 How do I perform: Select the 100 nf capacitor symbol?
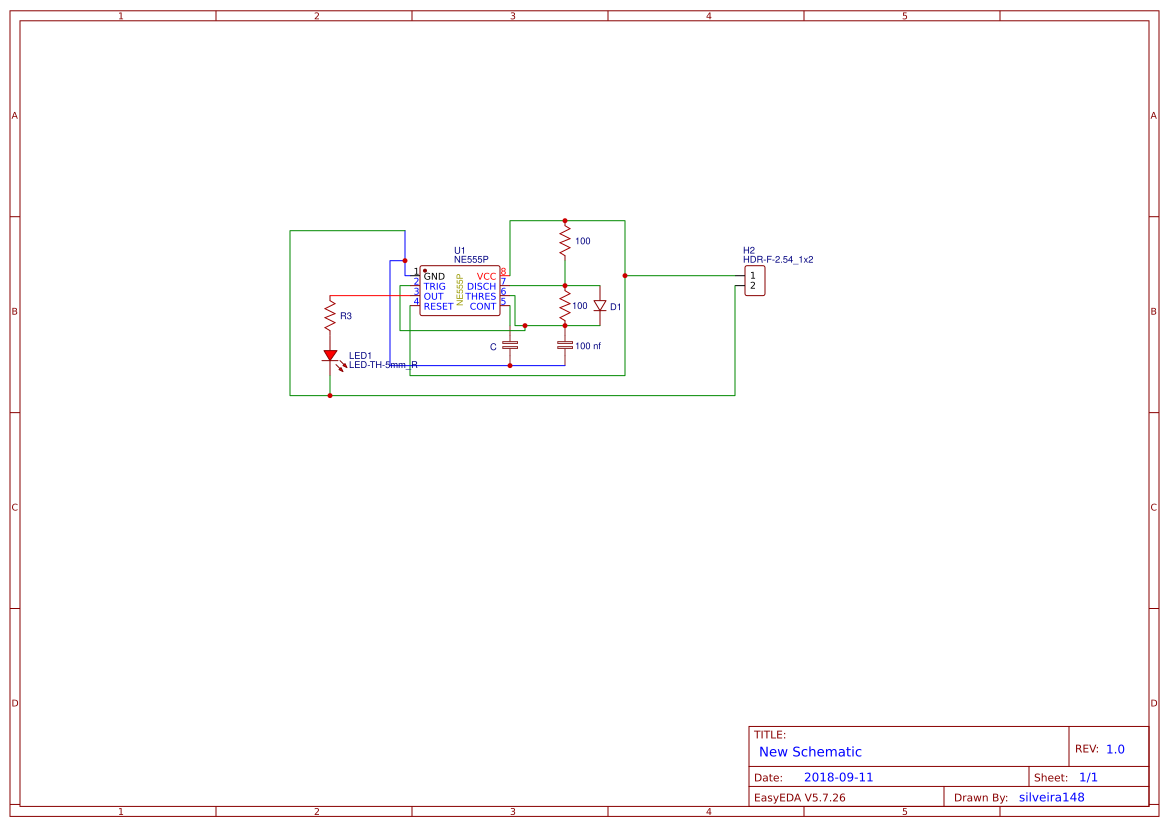tap(564, 345)
